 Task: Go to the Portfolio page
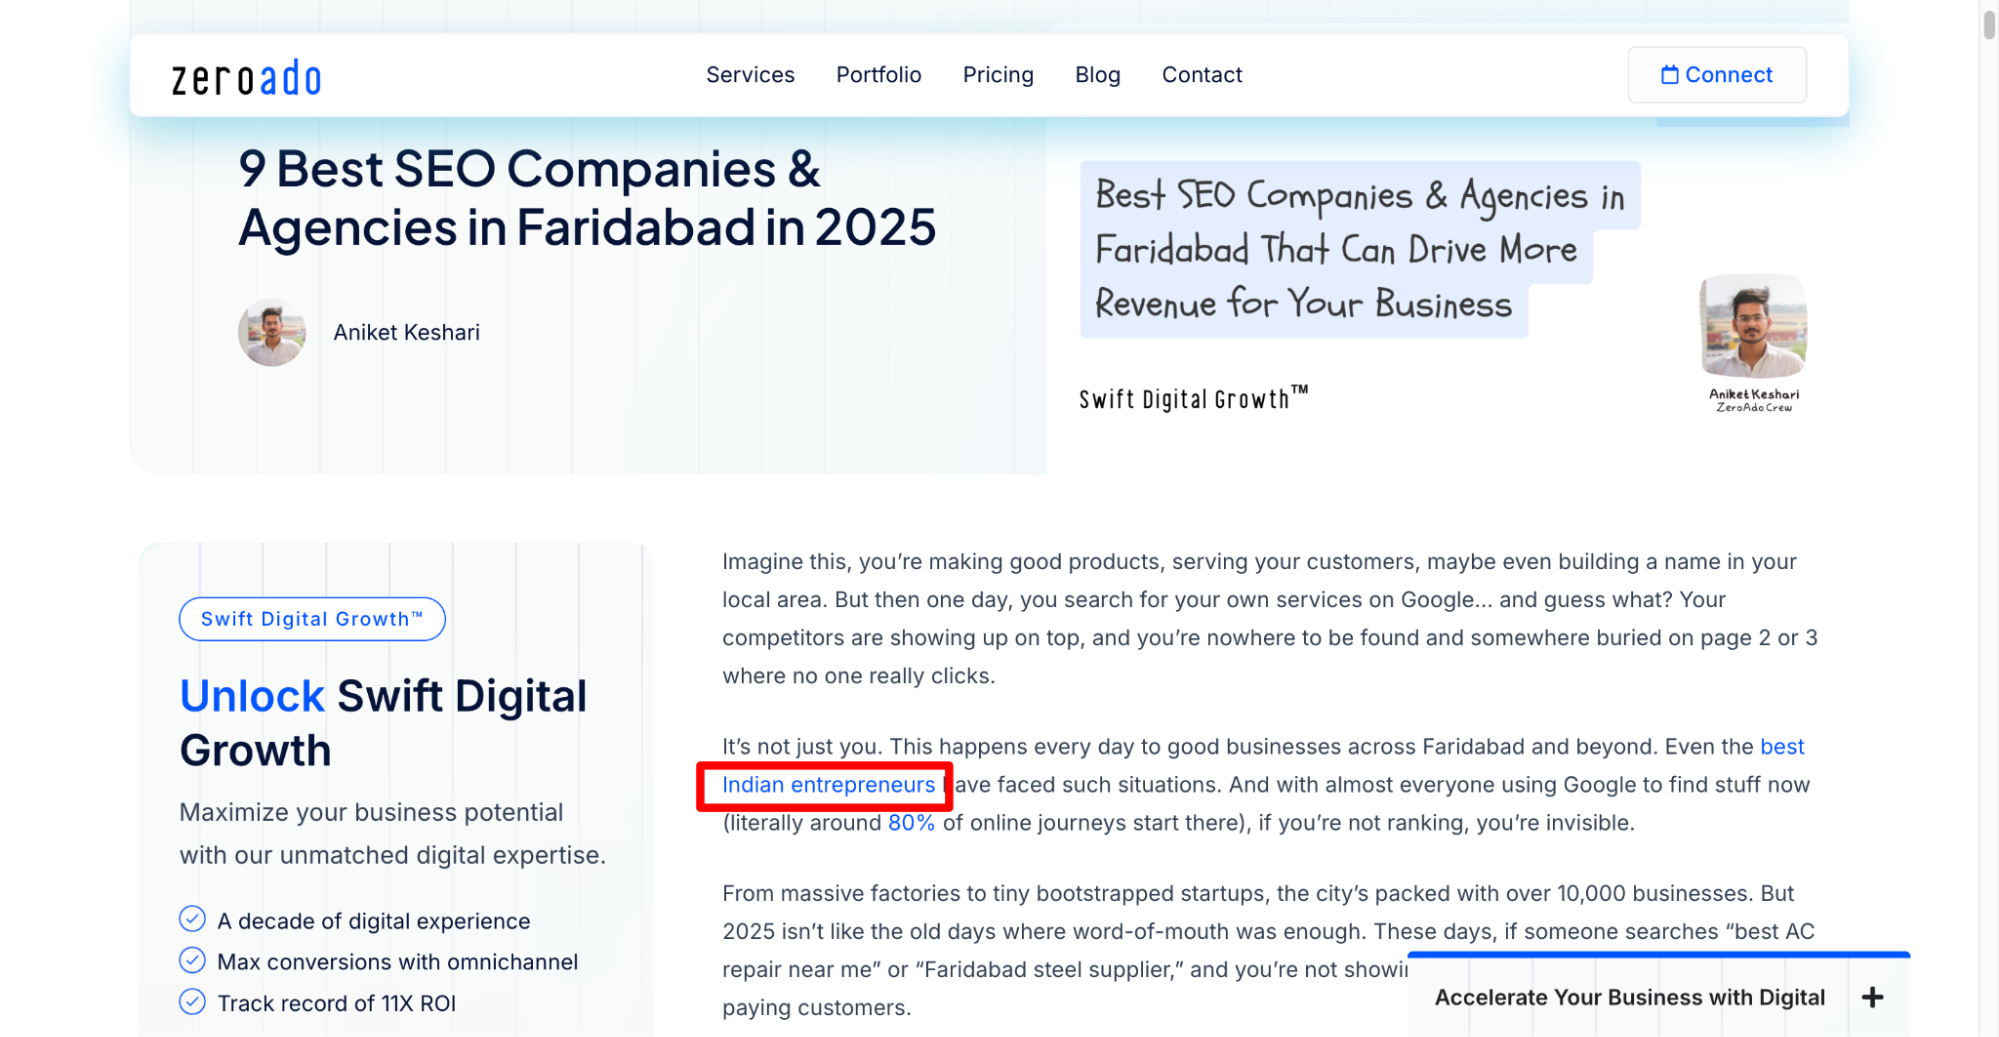(878, 74)
